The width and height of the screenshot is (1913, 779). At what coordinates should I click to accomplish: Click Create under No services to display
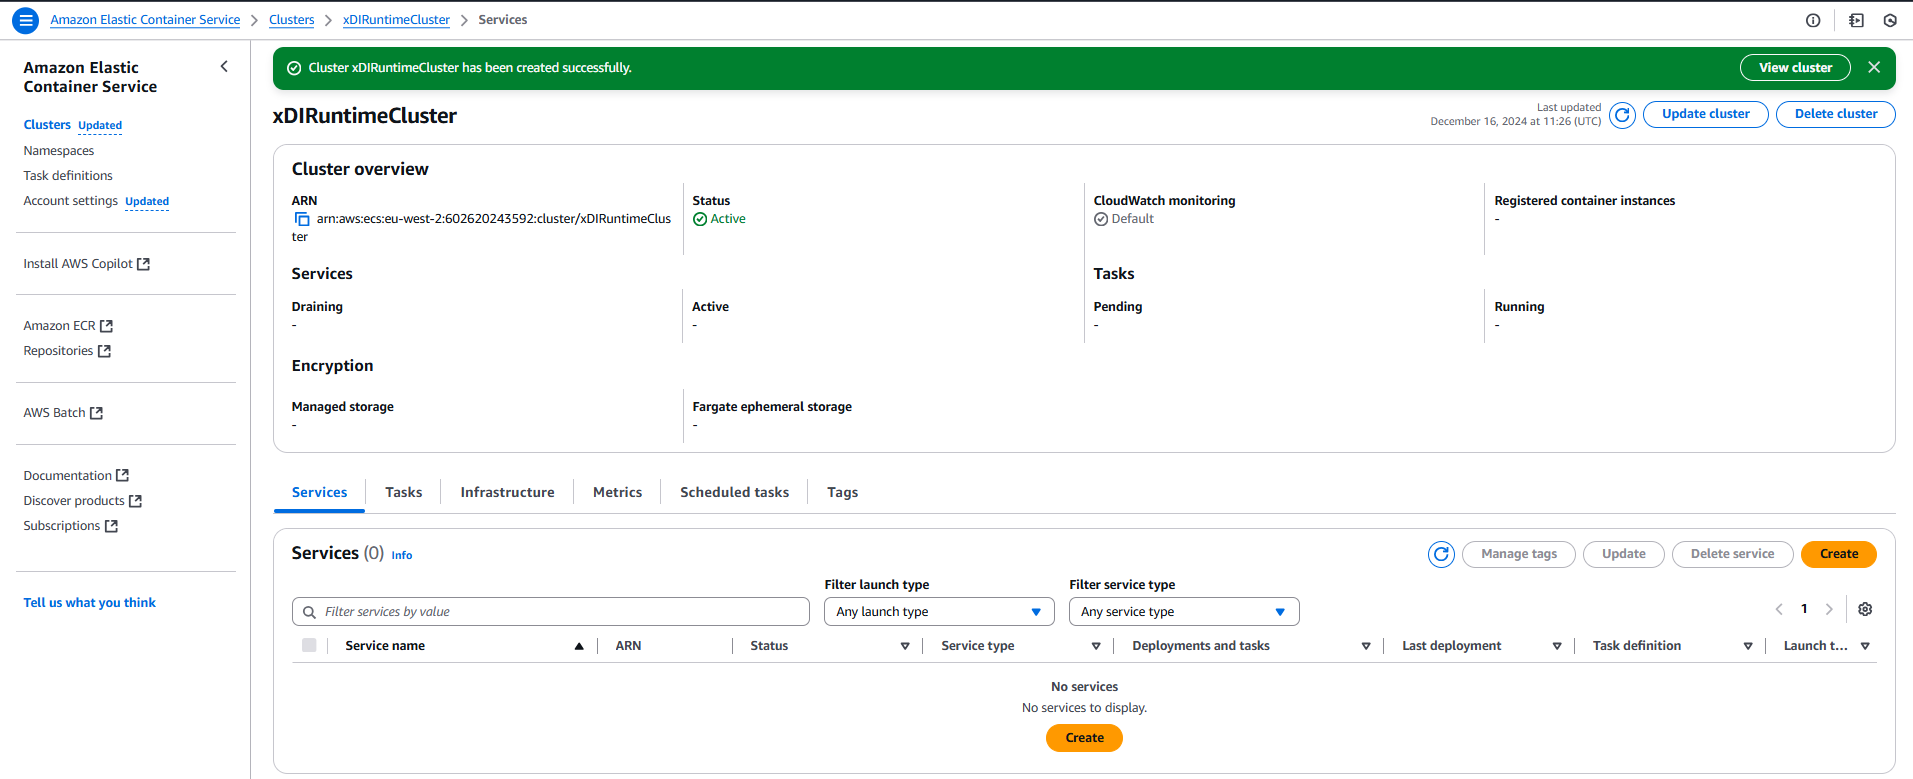click(x=1084, y=738)
